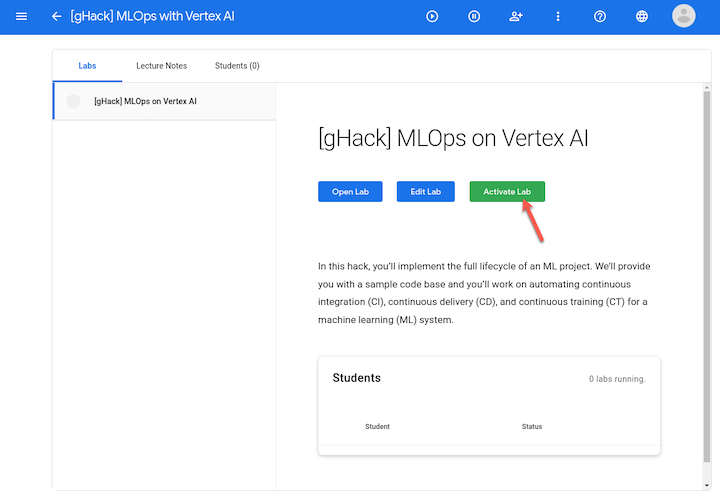Image resolution: width=720 pixels, height=503 pixels.
Task: Switch to the Labs tab
Action: coord(87,66)
